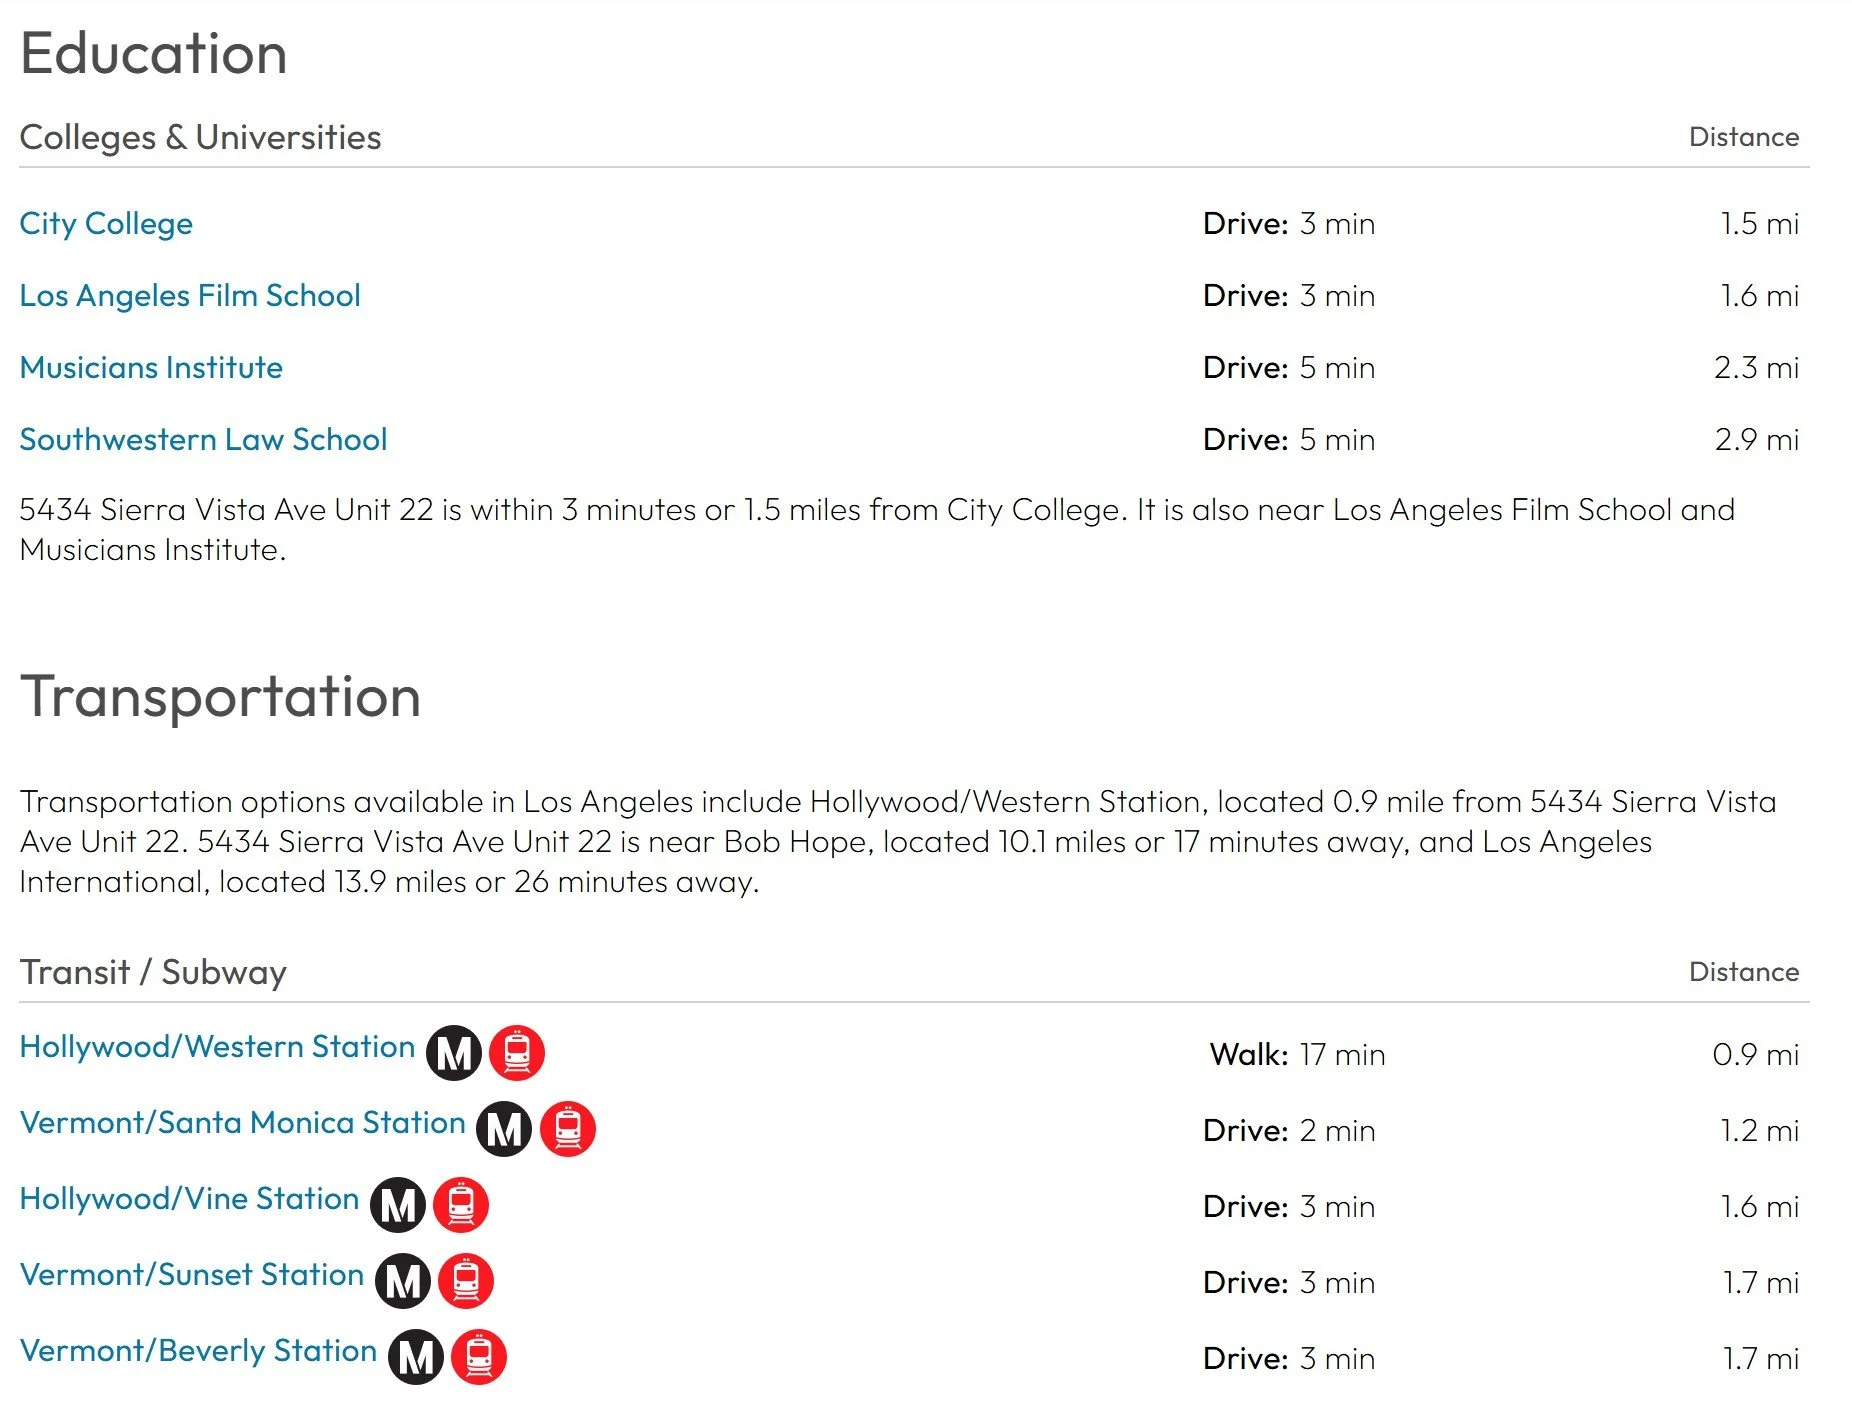Open the City College link
Image resolution: width=1852 pixels, height=1413 pixels.
pyautogui.click(x=106, y=223)
